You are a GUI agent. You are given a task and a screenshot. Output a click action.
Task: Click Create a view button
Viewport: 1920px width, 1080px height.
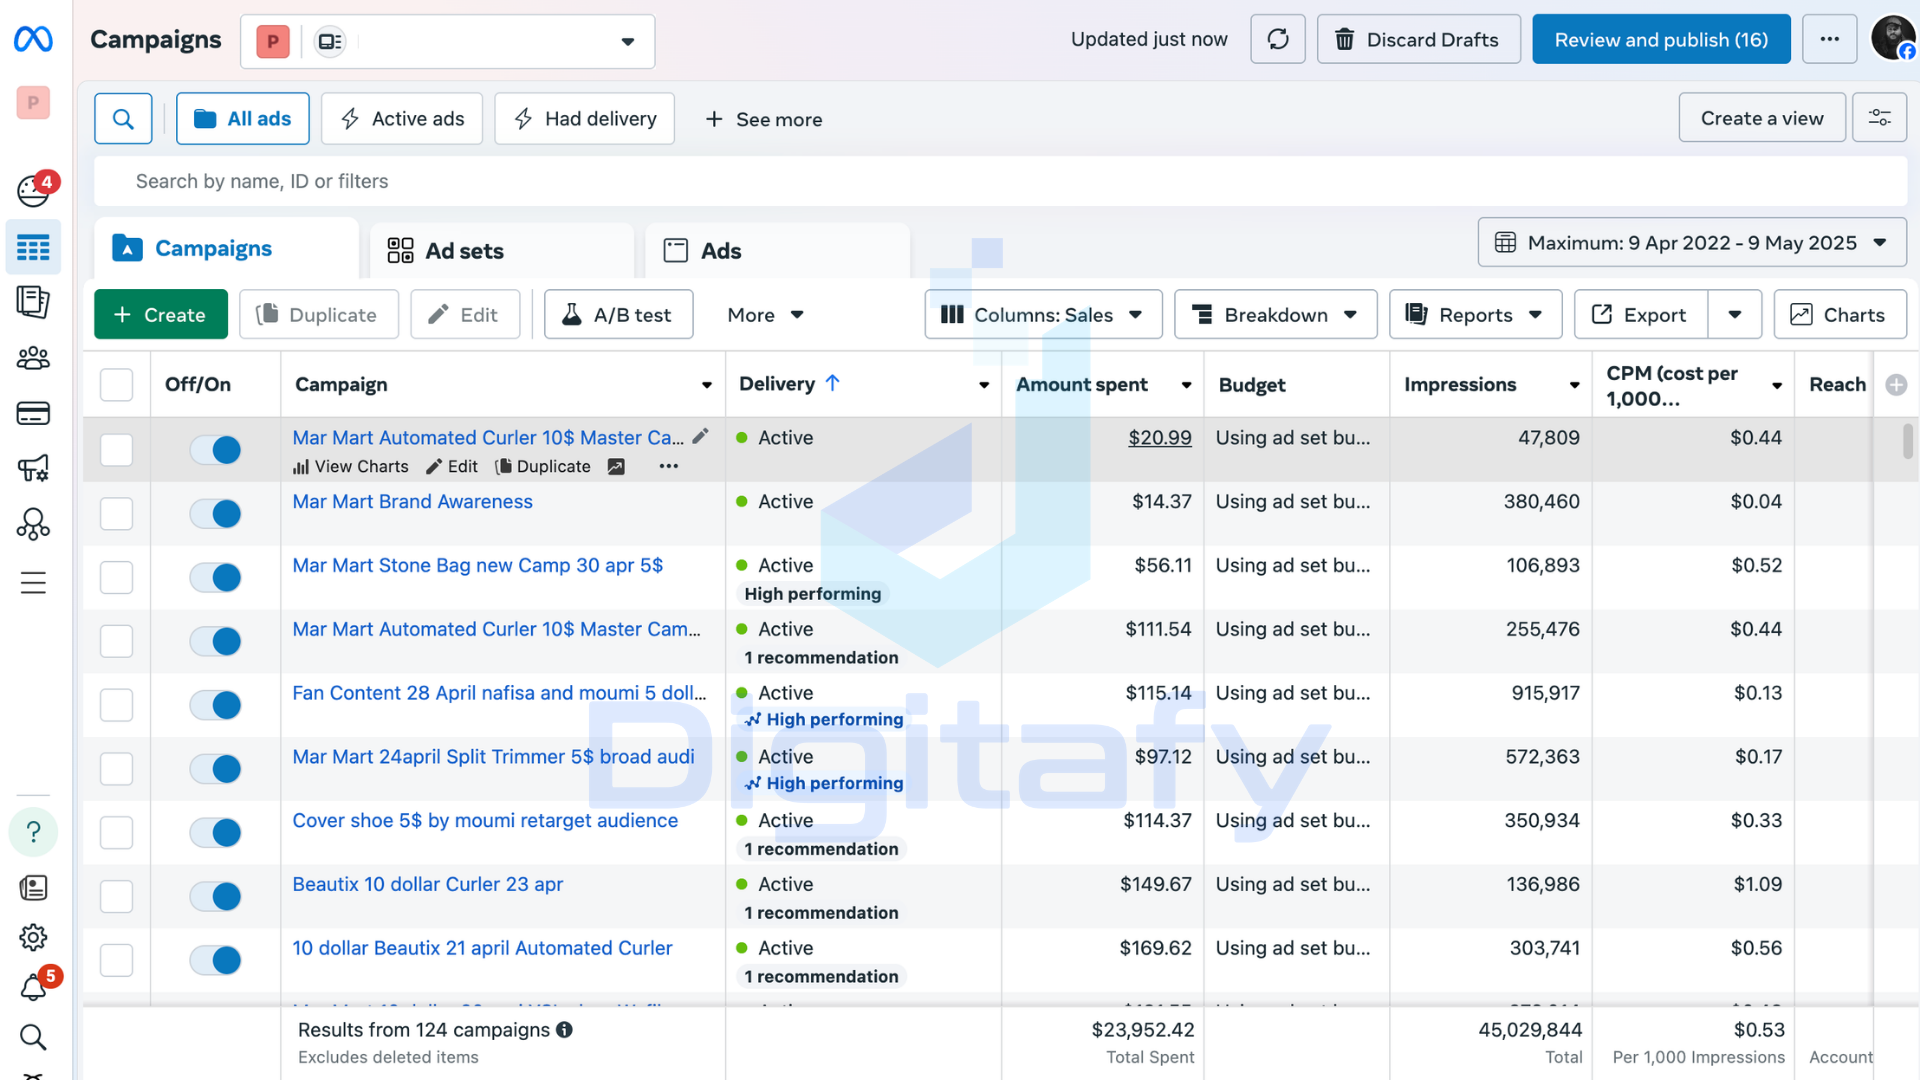tap(1762, 118)
